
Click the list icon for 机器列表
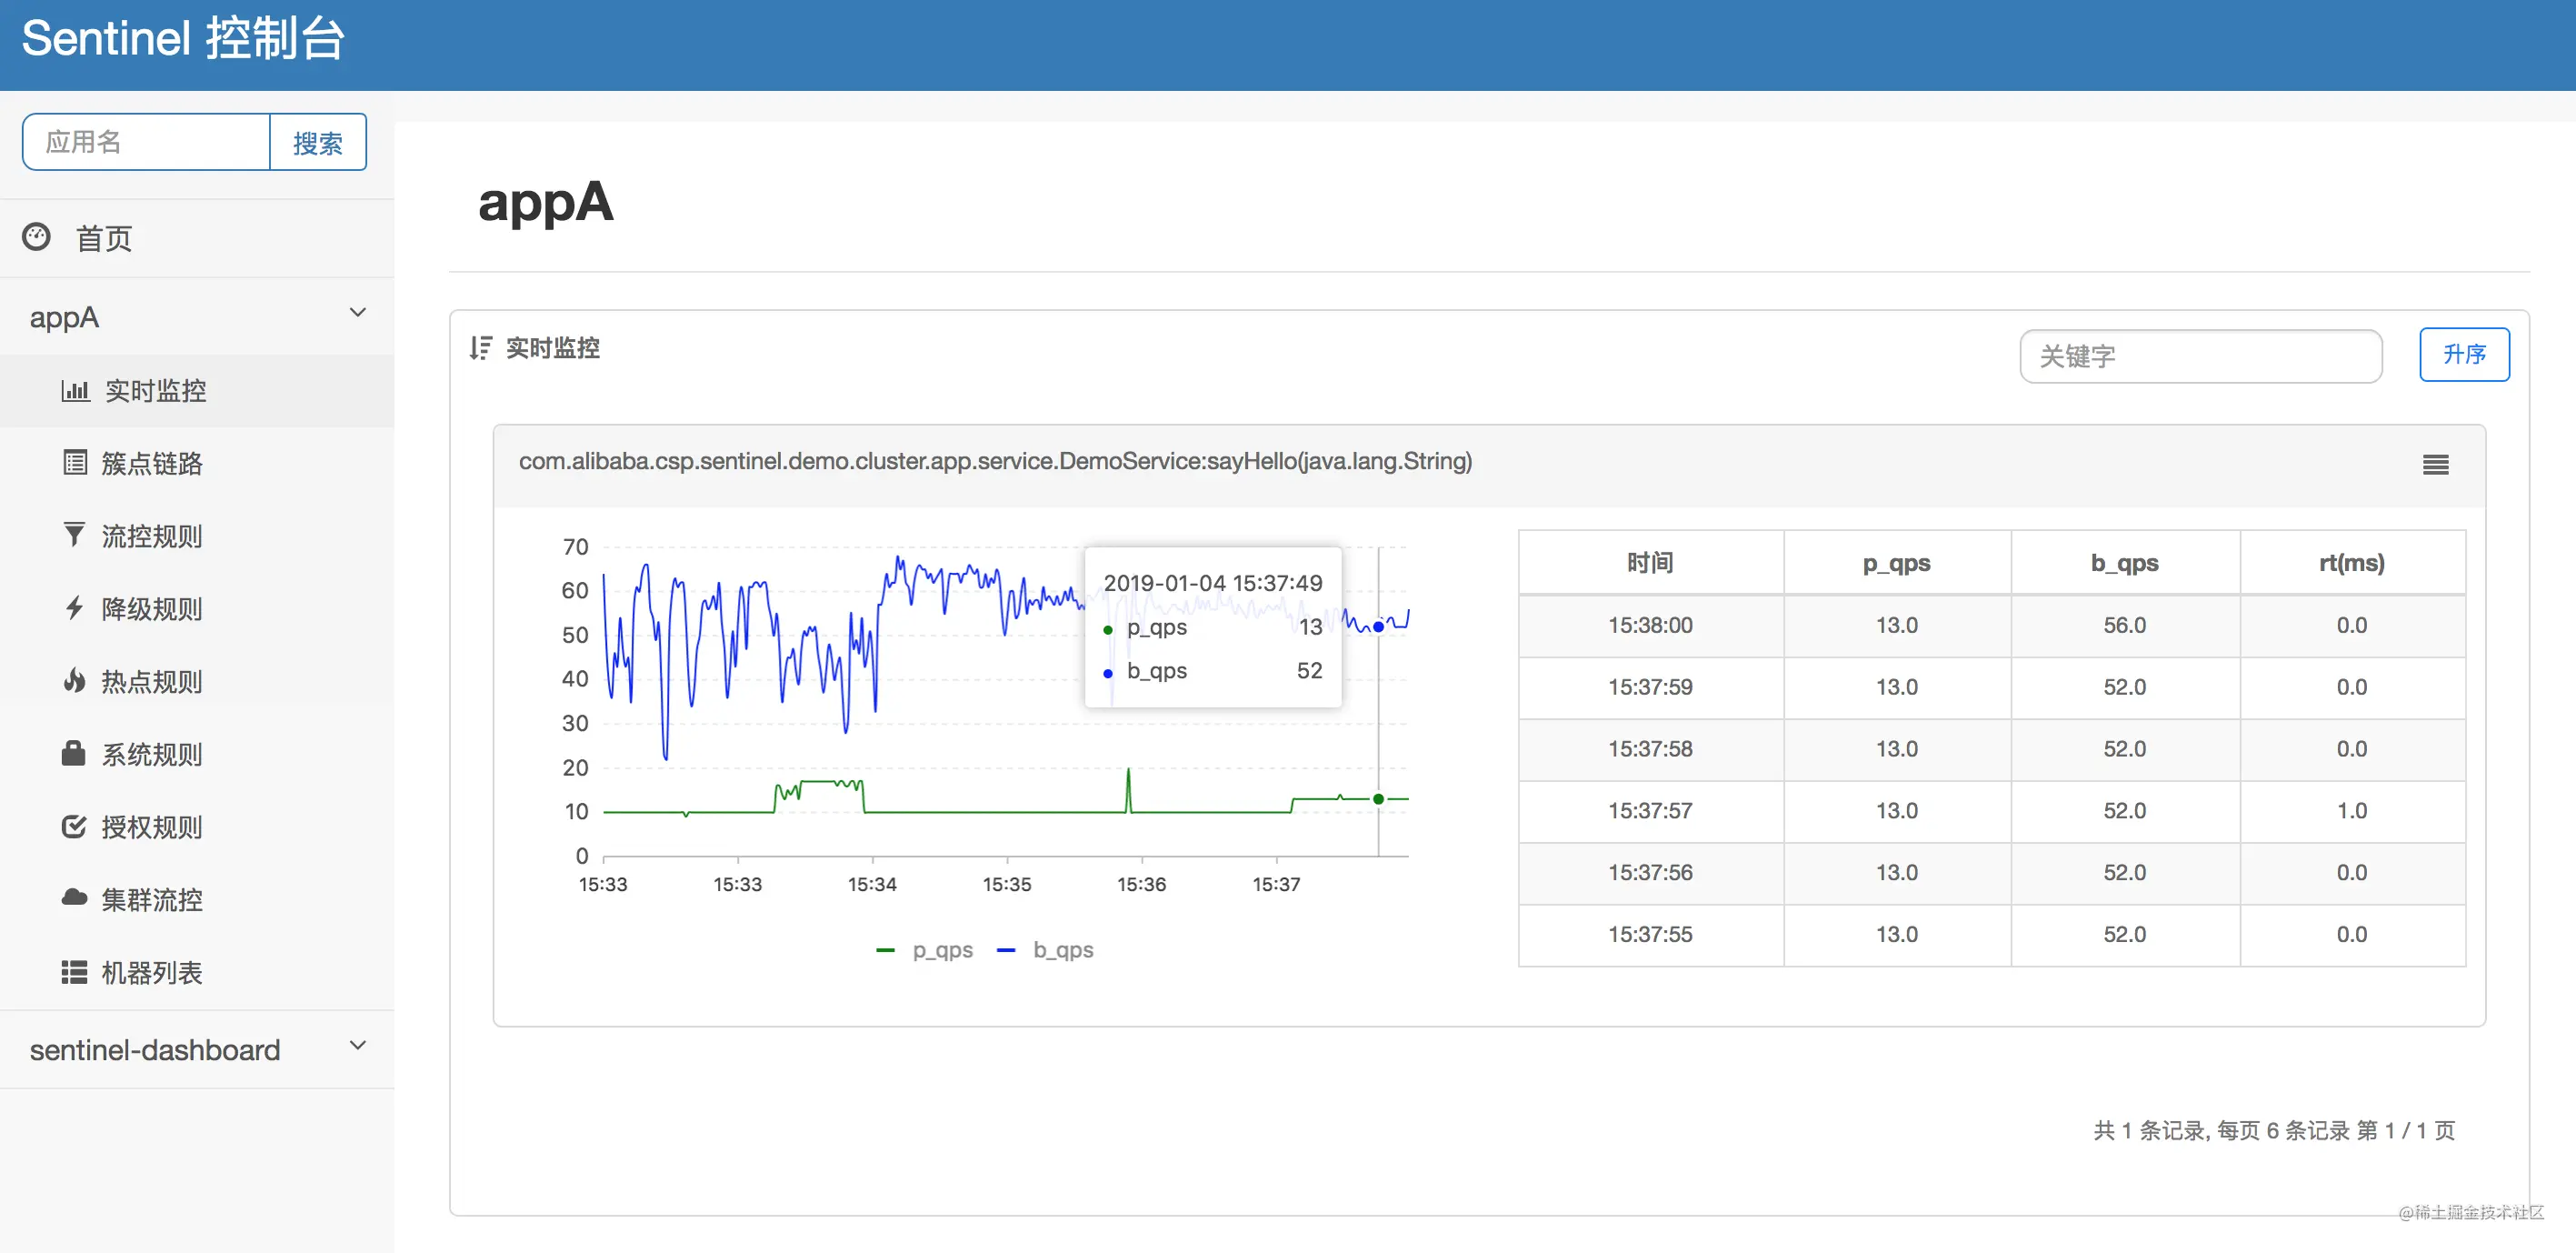click(74, 972)
